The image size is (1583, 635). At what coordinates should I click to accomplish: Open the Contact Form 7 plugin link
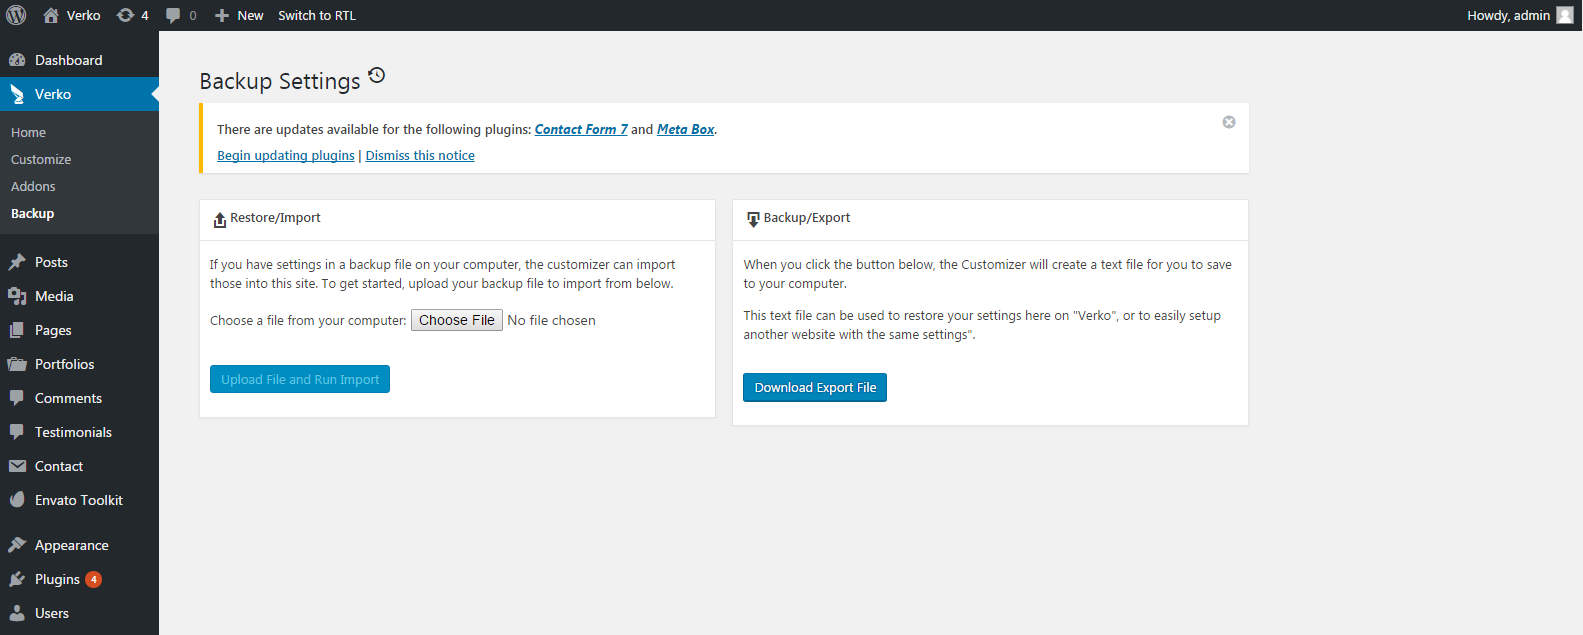(581, 129)
